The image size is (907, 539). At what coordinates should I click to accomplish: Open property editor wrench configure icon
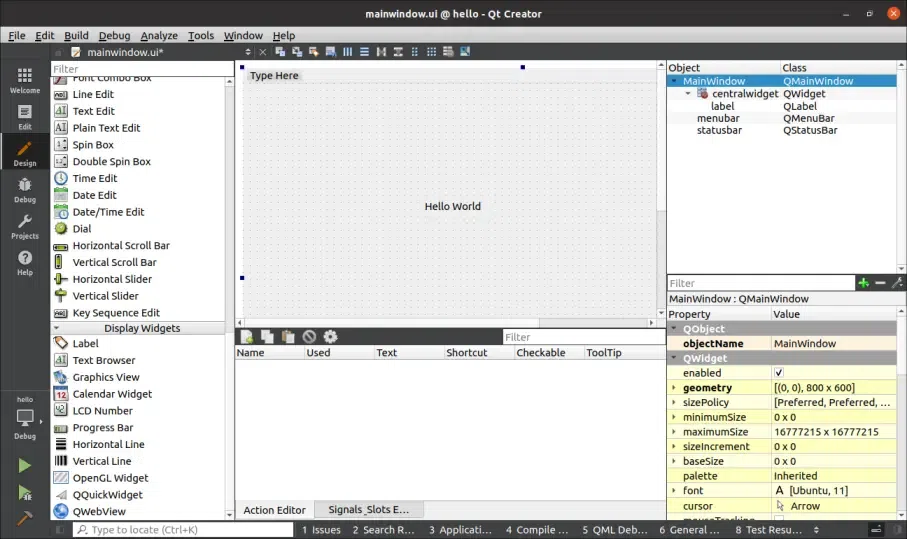897,283
